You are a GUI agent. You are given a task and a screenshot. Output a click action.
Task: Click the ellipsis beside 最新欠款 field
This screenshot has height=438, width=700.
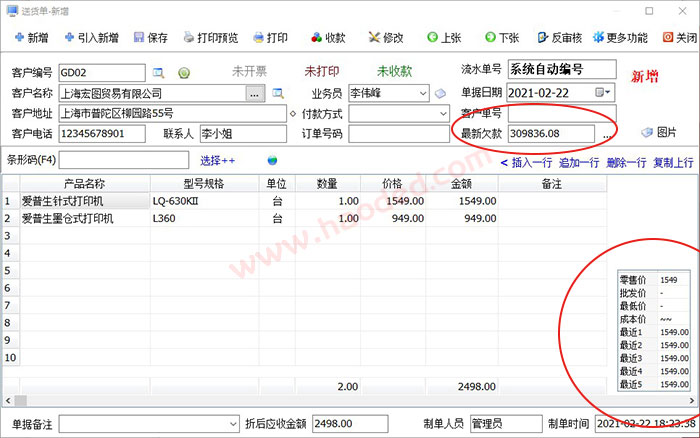(x=607, y=134)
